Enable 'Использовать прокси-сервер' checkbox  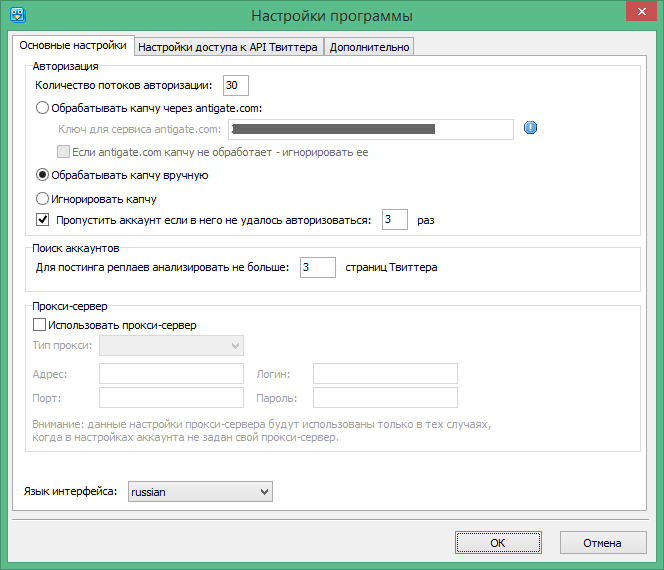(40, 325)
